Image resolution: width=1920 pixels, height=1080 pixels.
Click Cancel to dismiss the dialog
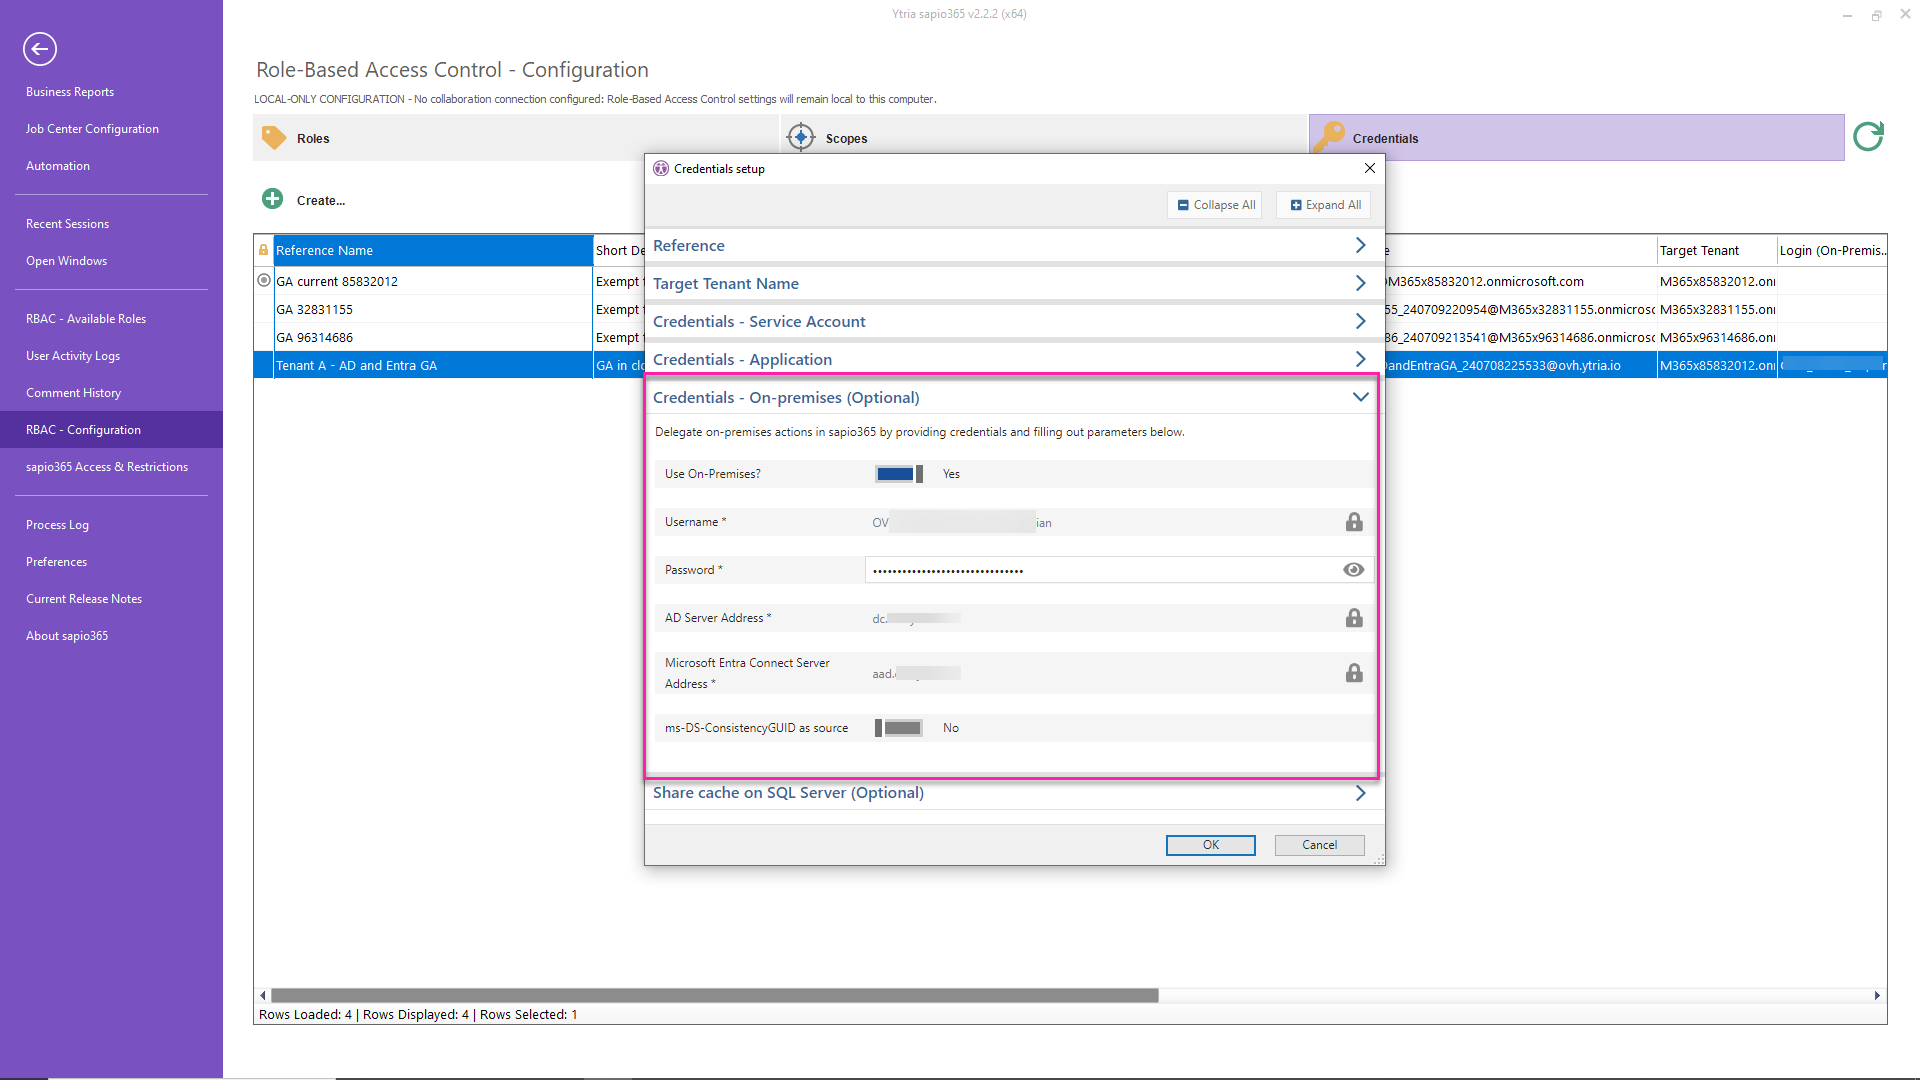pos(1319,844)
